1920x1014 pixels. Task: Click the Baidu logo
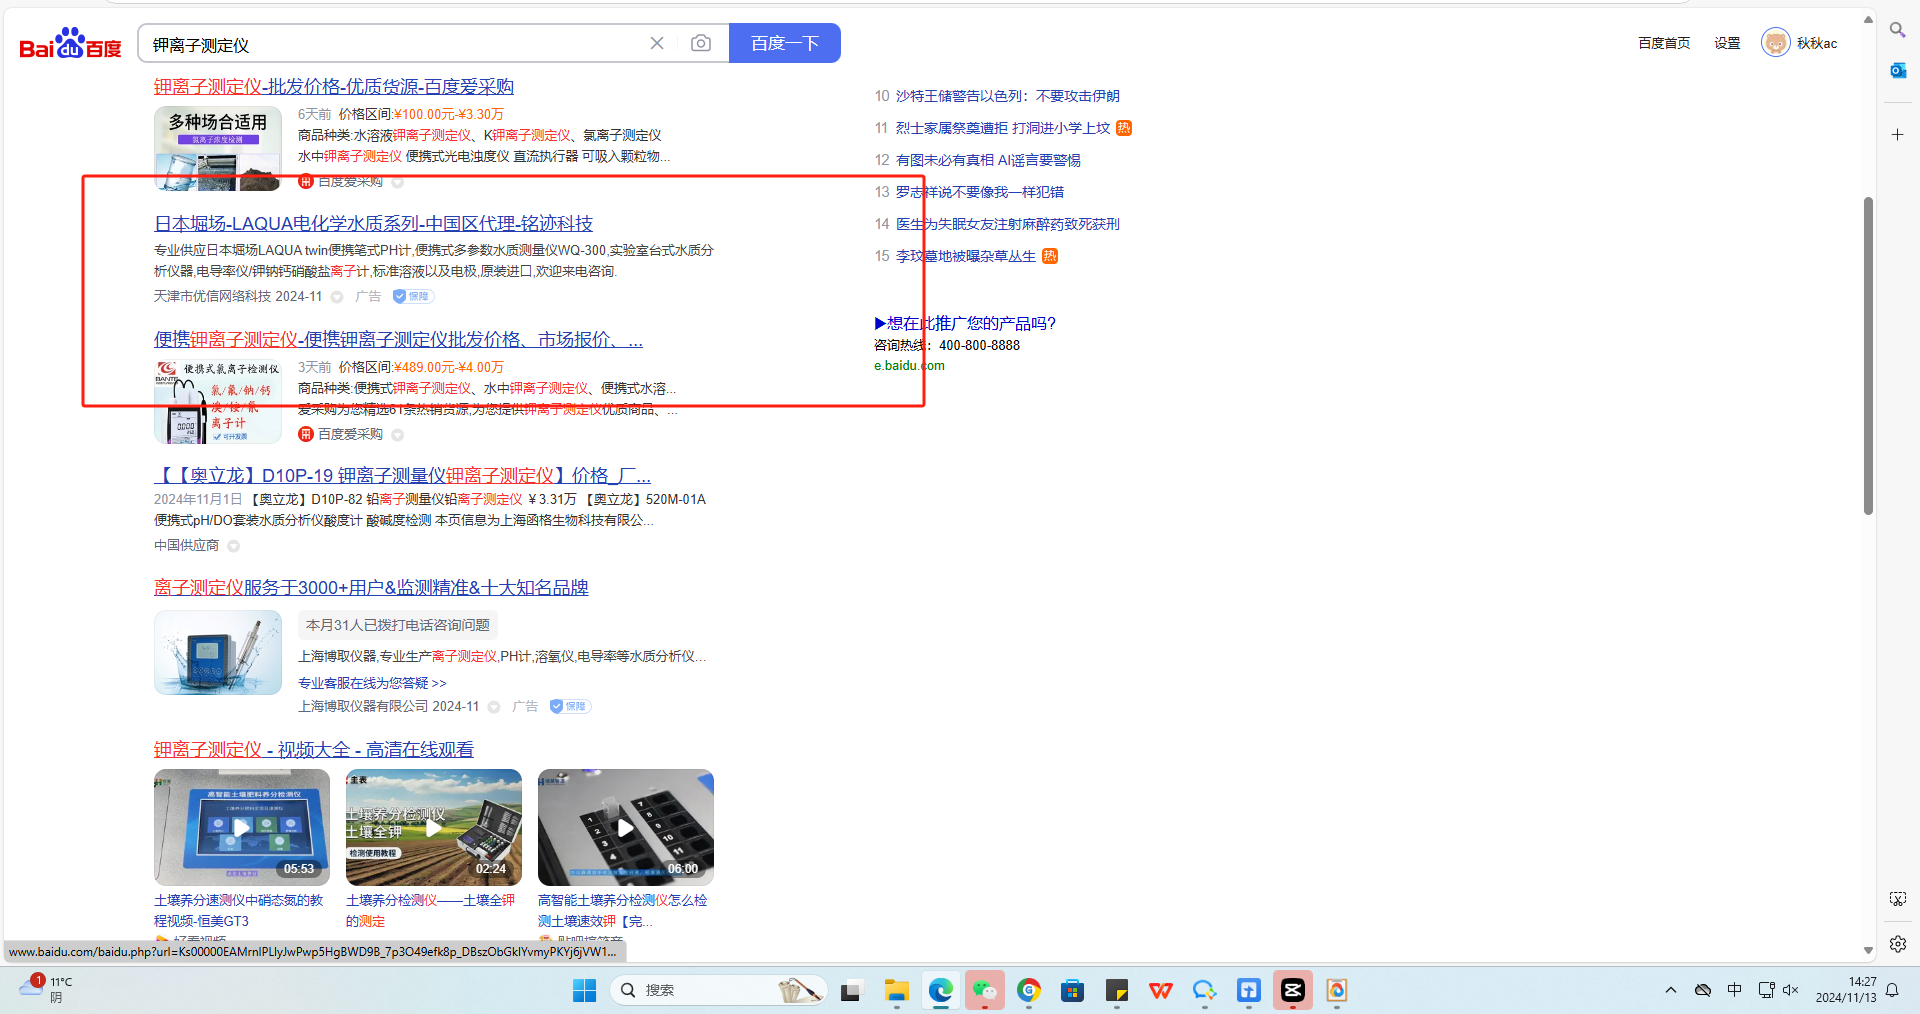70,44
